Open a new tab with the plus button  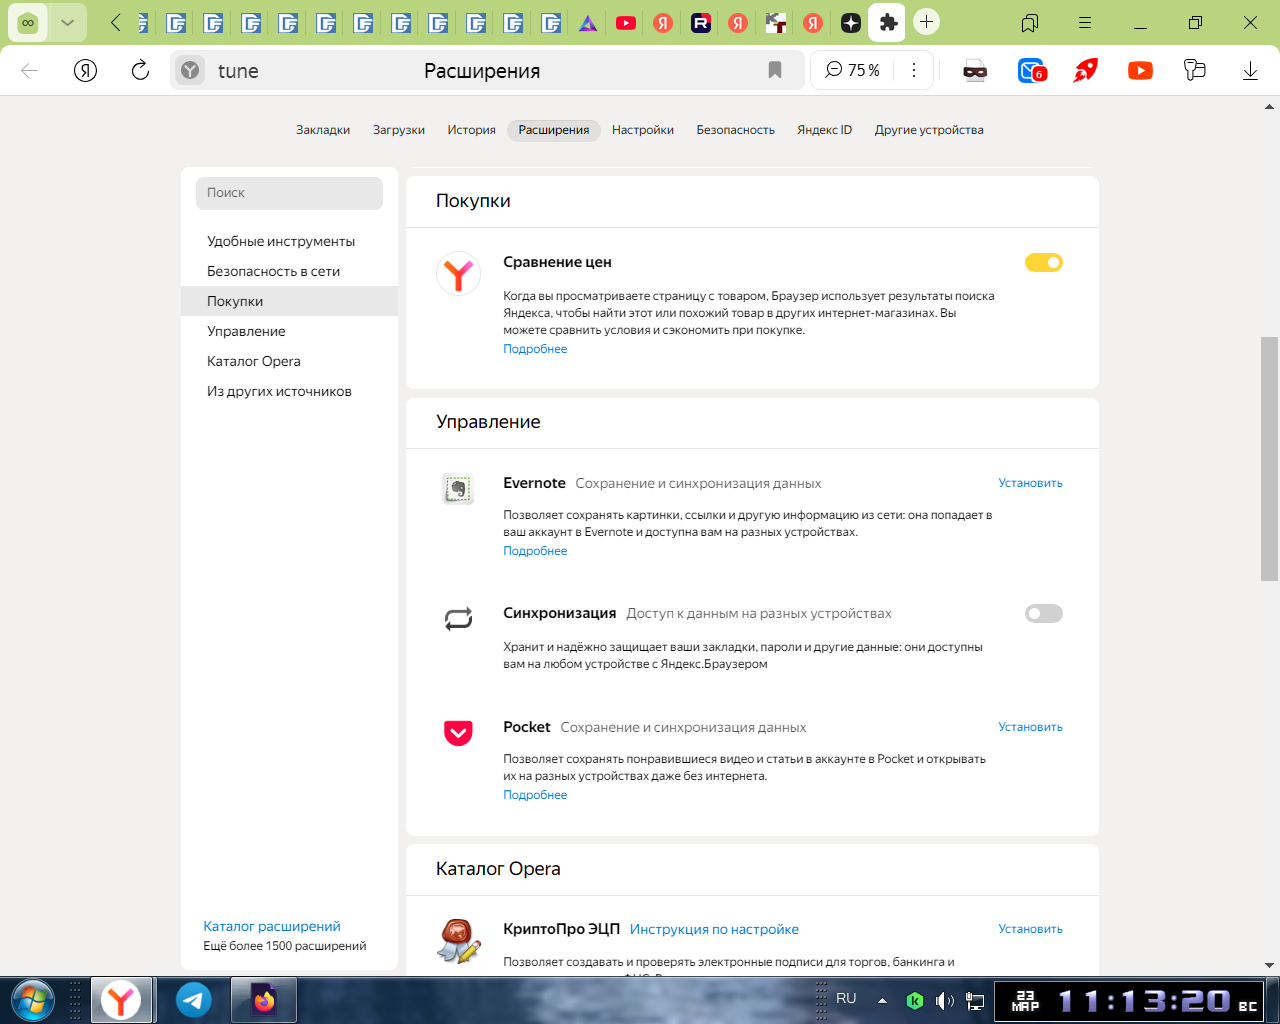pos(927,22)
